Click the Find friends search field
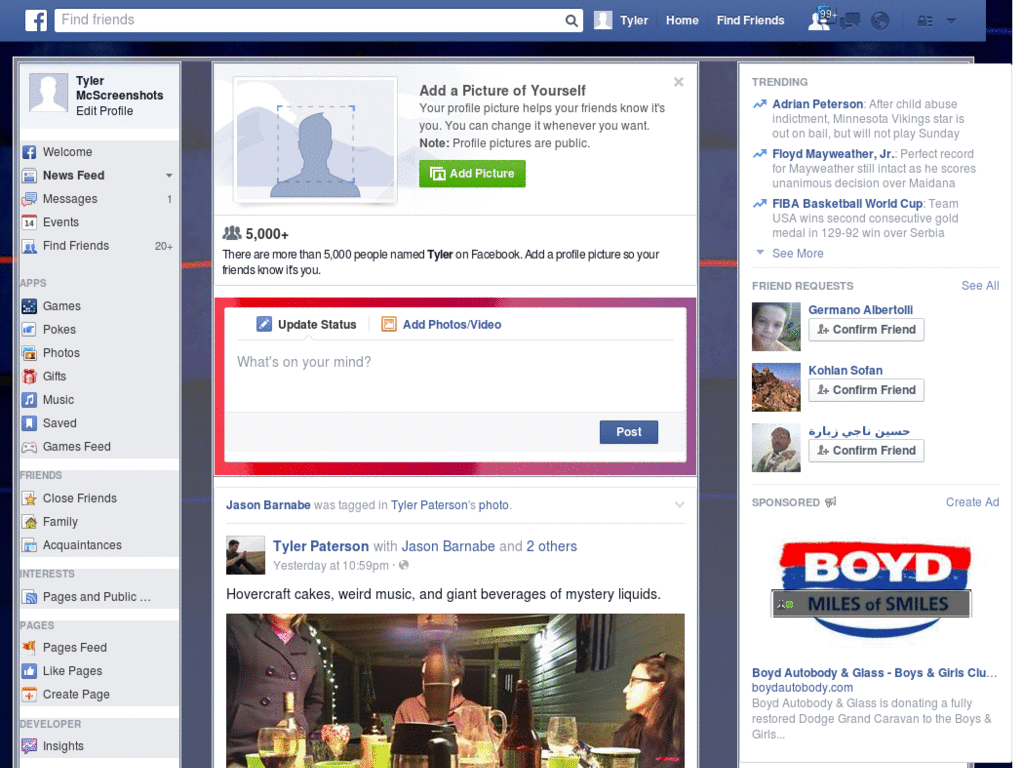Viewport: 1024px width, 768px height. 311,20
